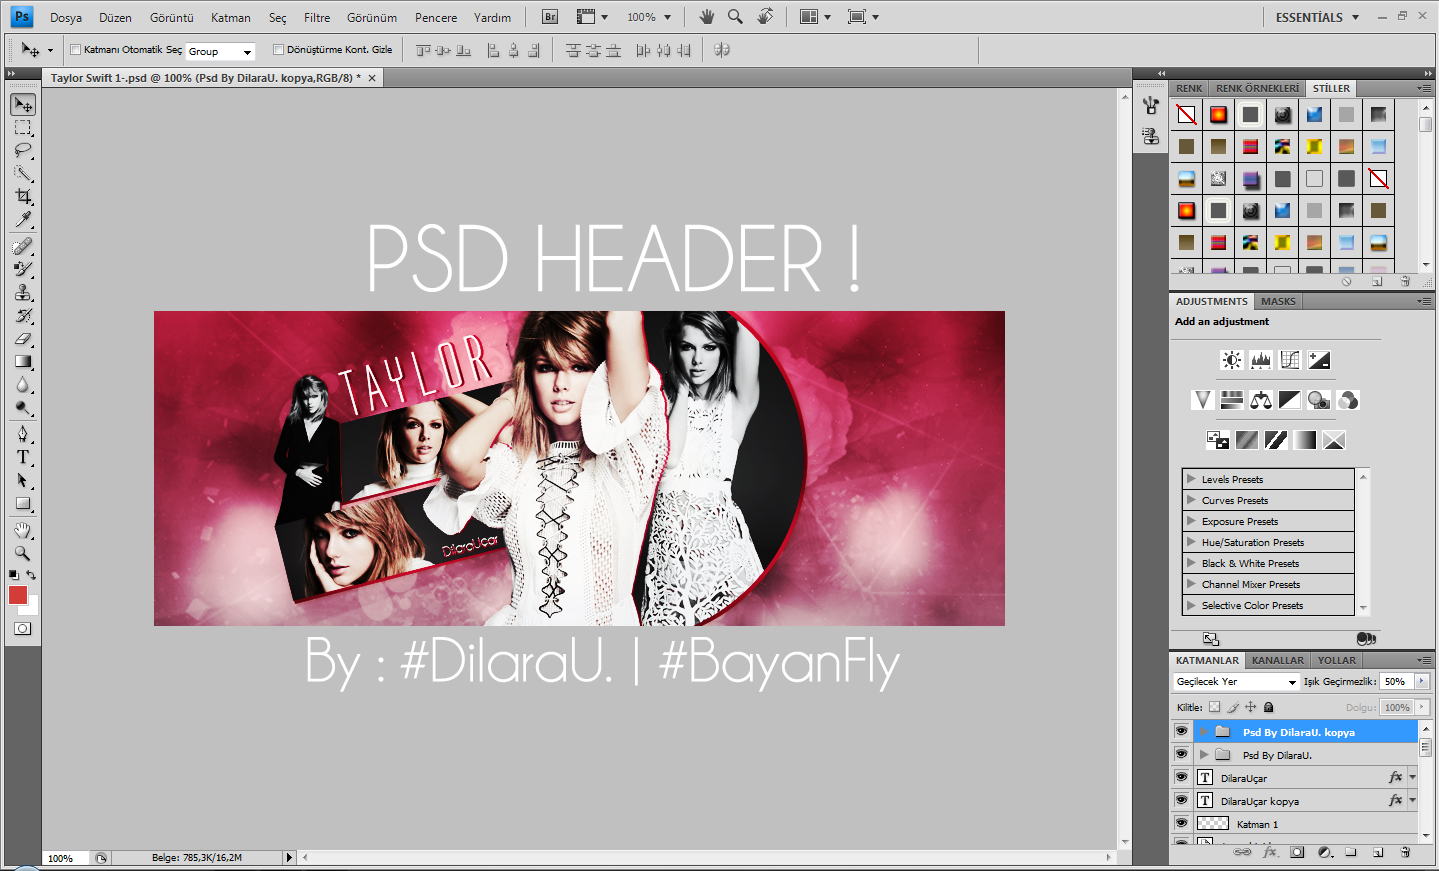
Task: Open the layer blend mode dropdown Geçilecek Yer
Action: tap(1236, 681)
